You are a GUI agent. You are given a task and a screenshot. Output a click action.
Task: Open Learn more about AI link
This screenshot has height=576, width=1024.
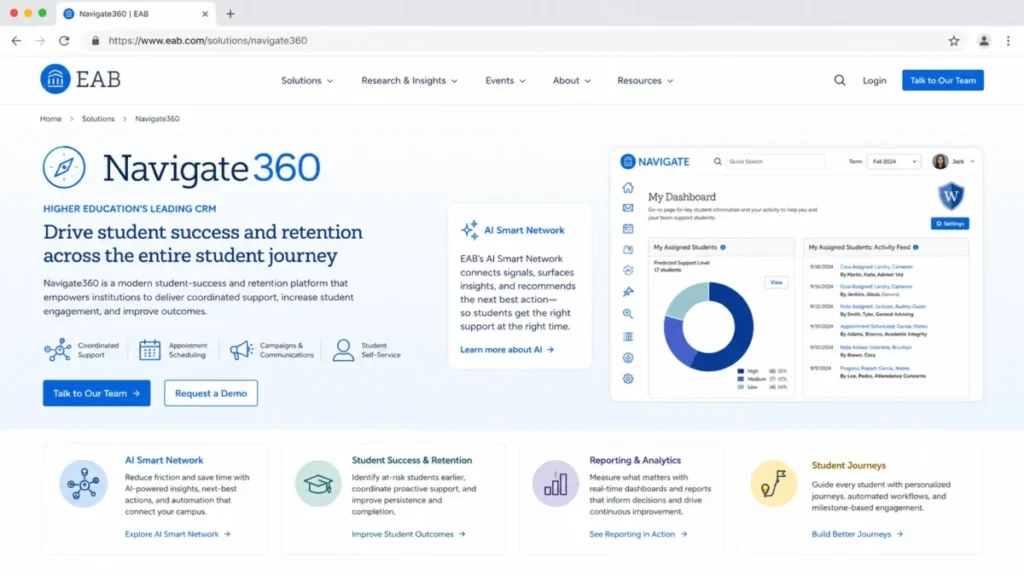[x=507, y=349]
